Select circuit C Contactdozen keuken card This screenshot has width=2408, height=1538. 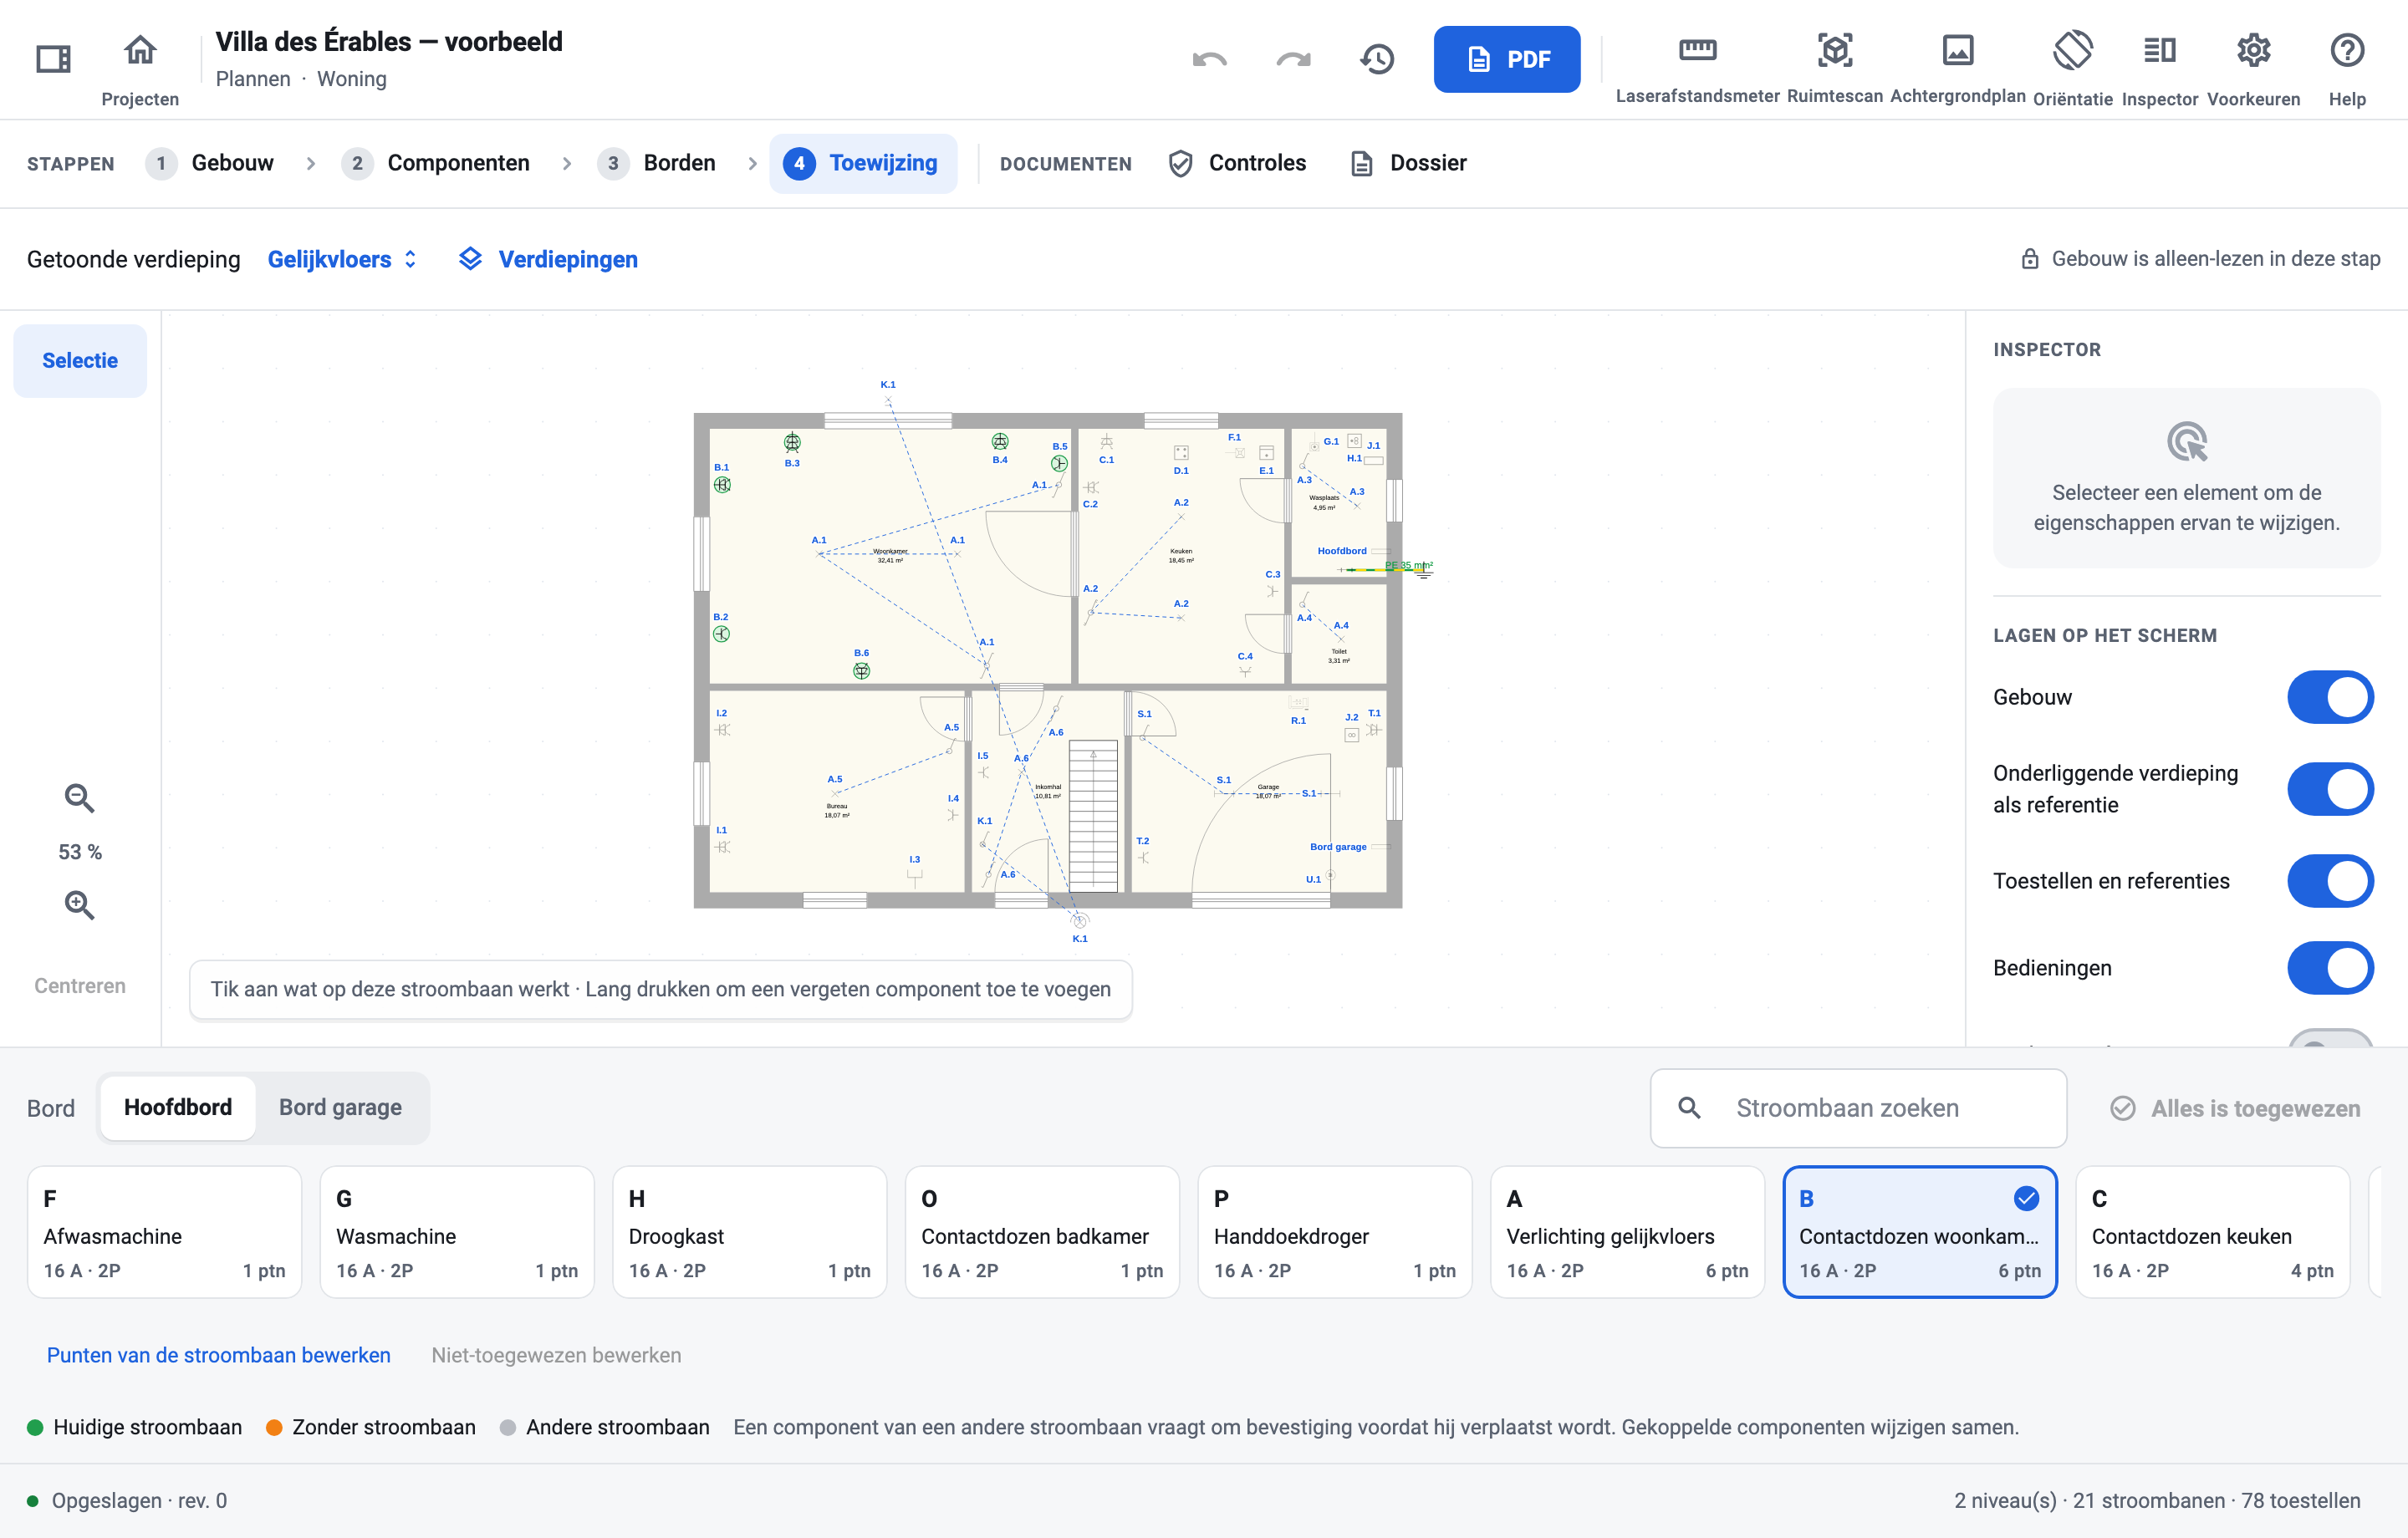[x=2212, y=1232]
